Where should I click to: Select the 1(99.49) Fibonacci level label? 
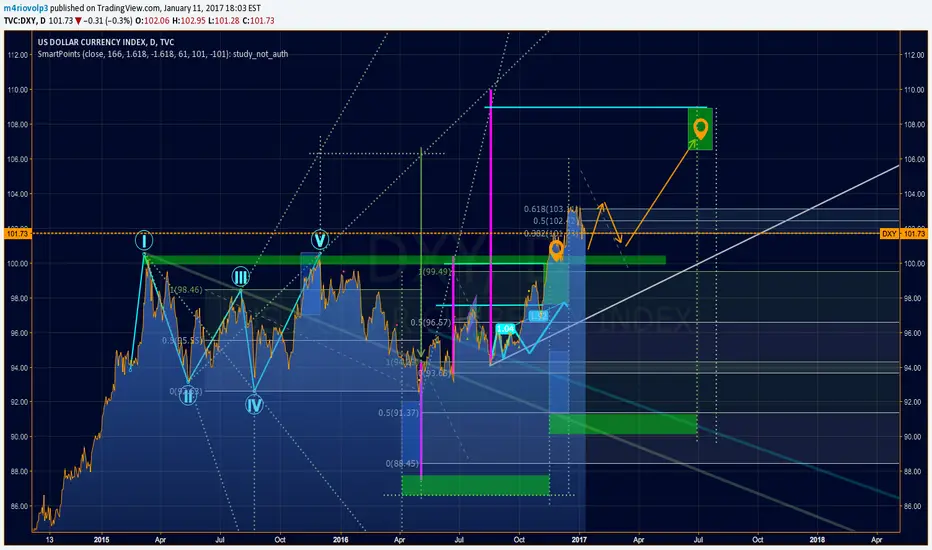coord(434,272)
